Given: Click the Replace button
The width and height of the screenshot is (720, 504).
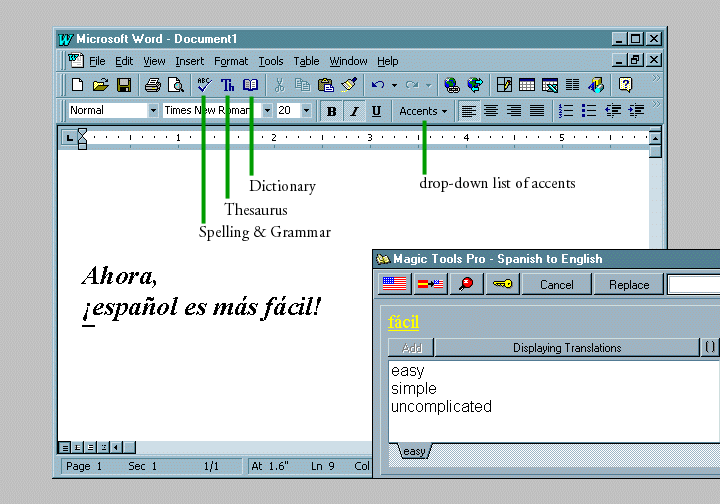Looking at the screenshot, I should click(629, 285).
